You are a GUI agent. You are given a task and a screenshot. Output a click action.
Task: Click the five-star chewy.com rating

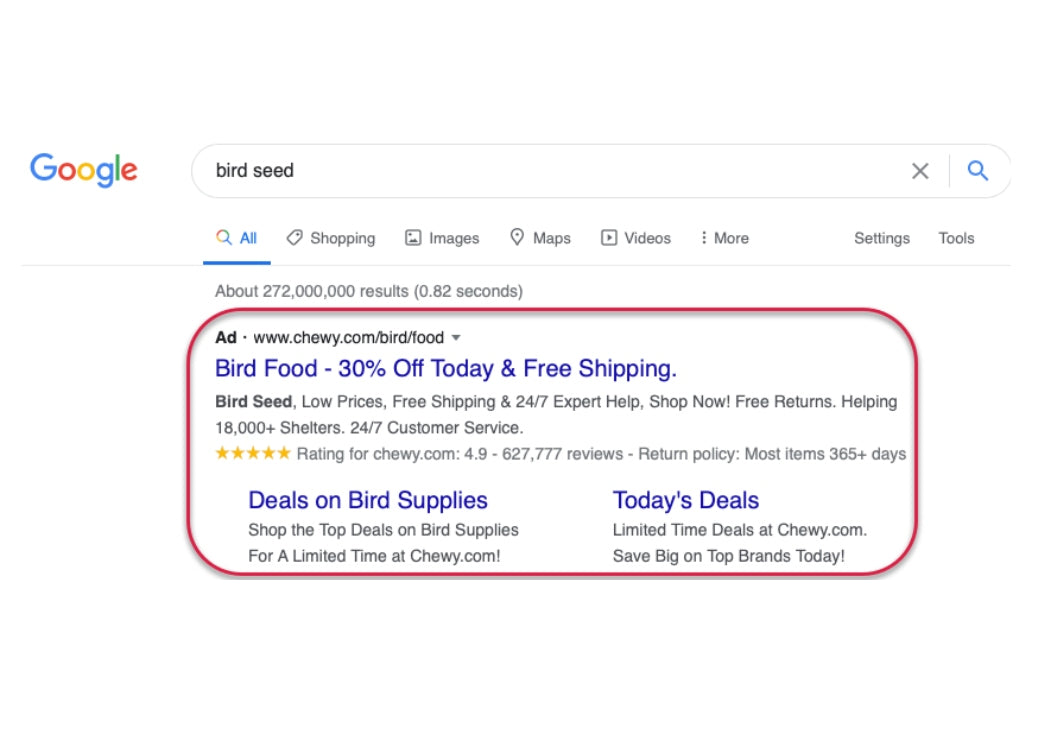[x=253, y=453]
